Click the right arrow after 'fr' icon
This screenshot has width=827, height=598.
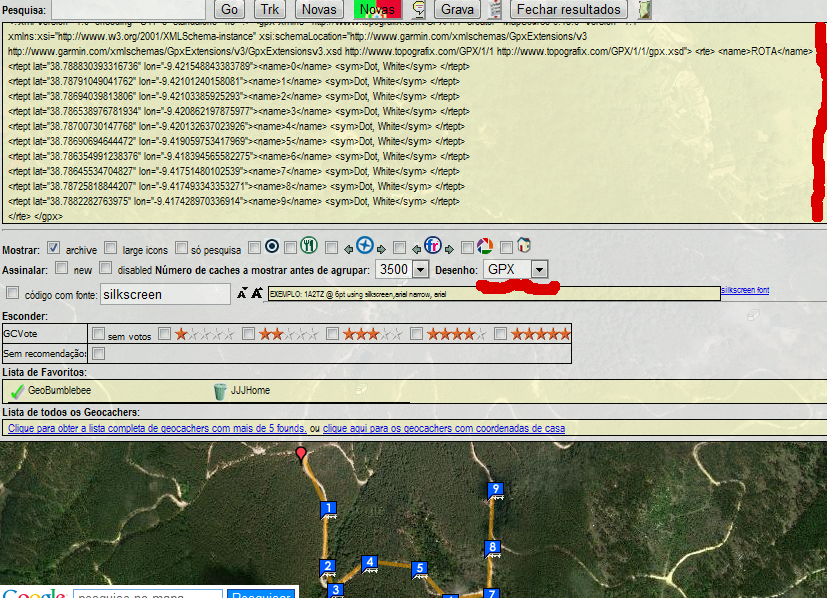point(449,249)
